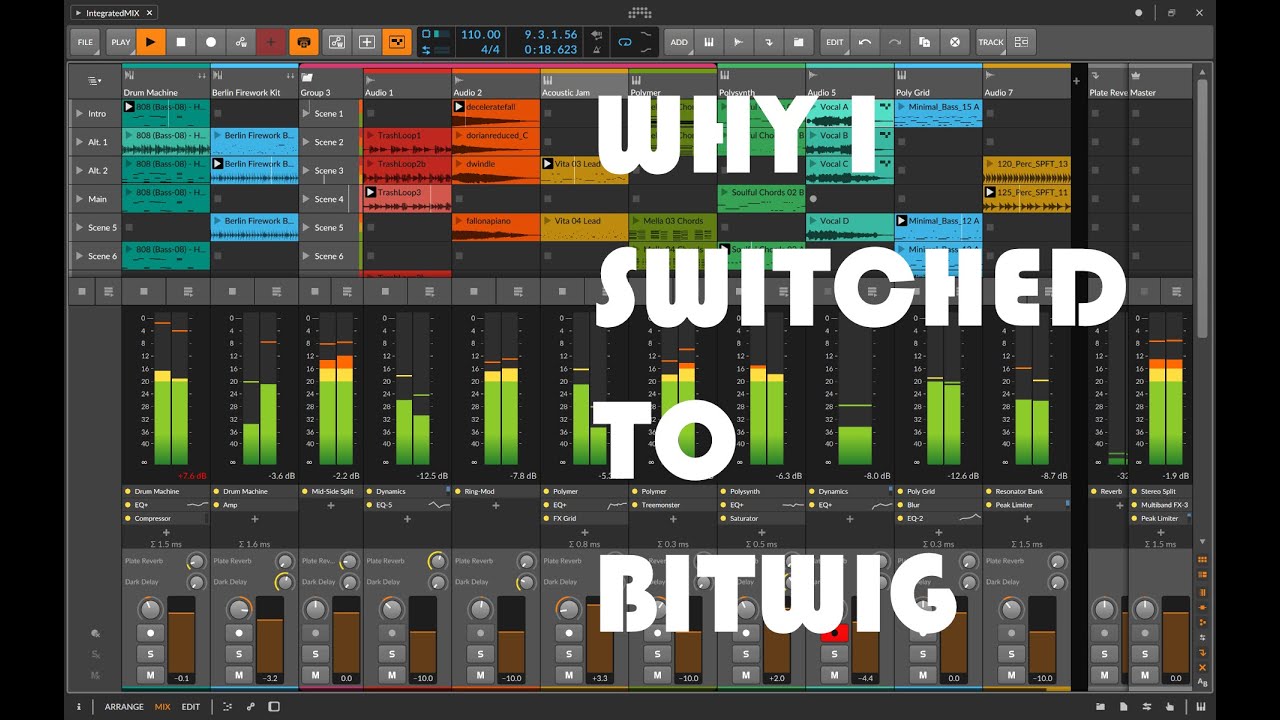1280x720 pixels.
Task: Click Berlin Firework Kit Dark Delay send knob
Action: coord(285,581)
